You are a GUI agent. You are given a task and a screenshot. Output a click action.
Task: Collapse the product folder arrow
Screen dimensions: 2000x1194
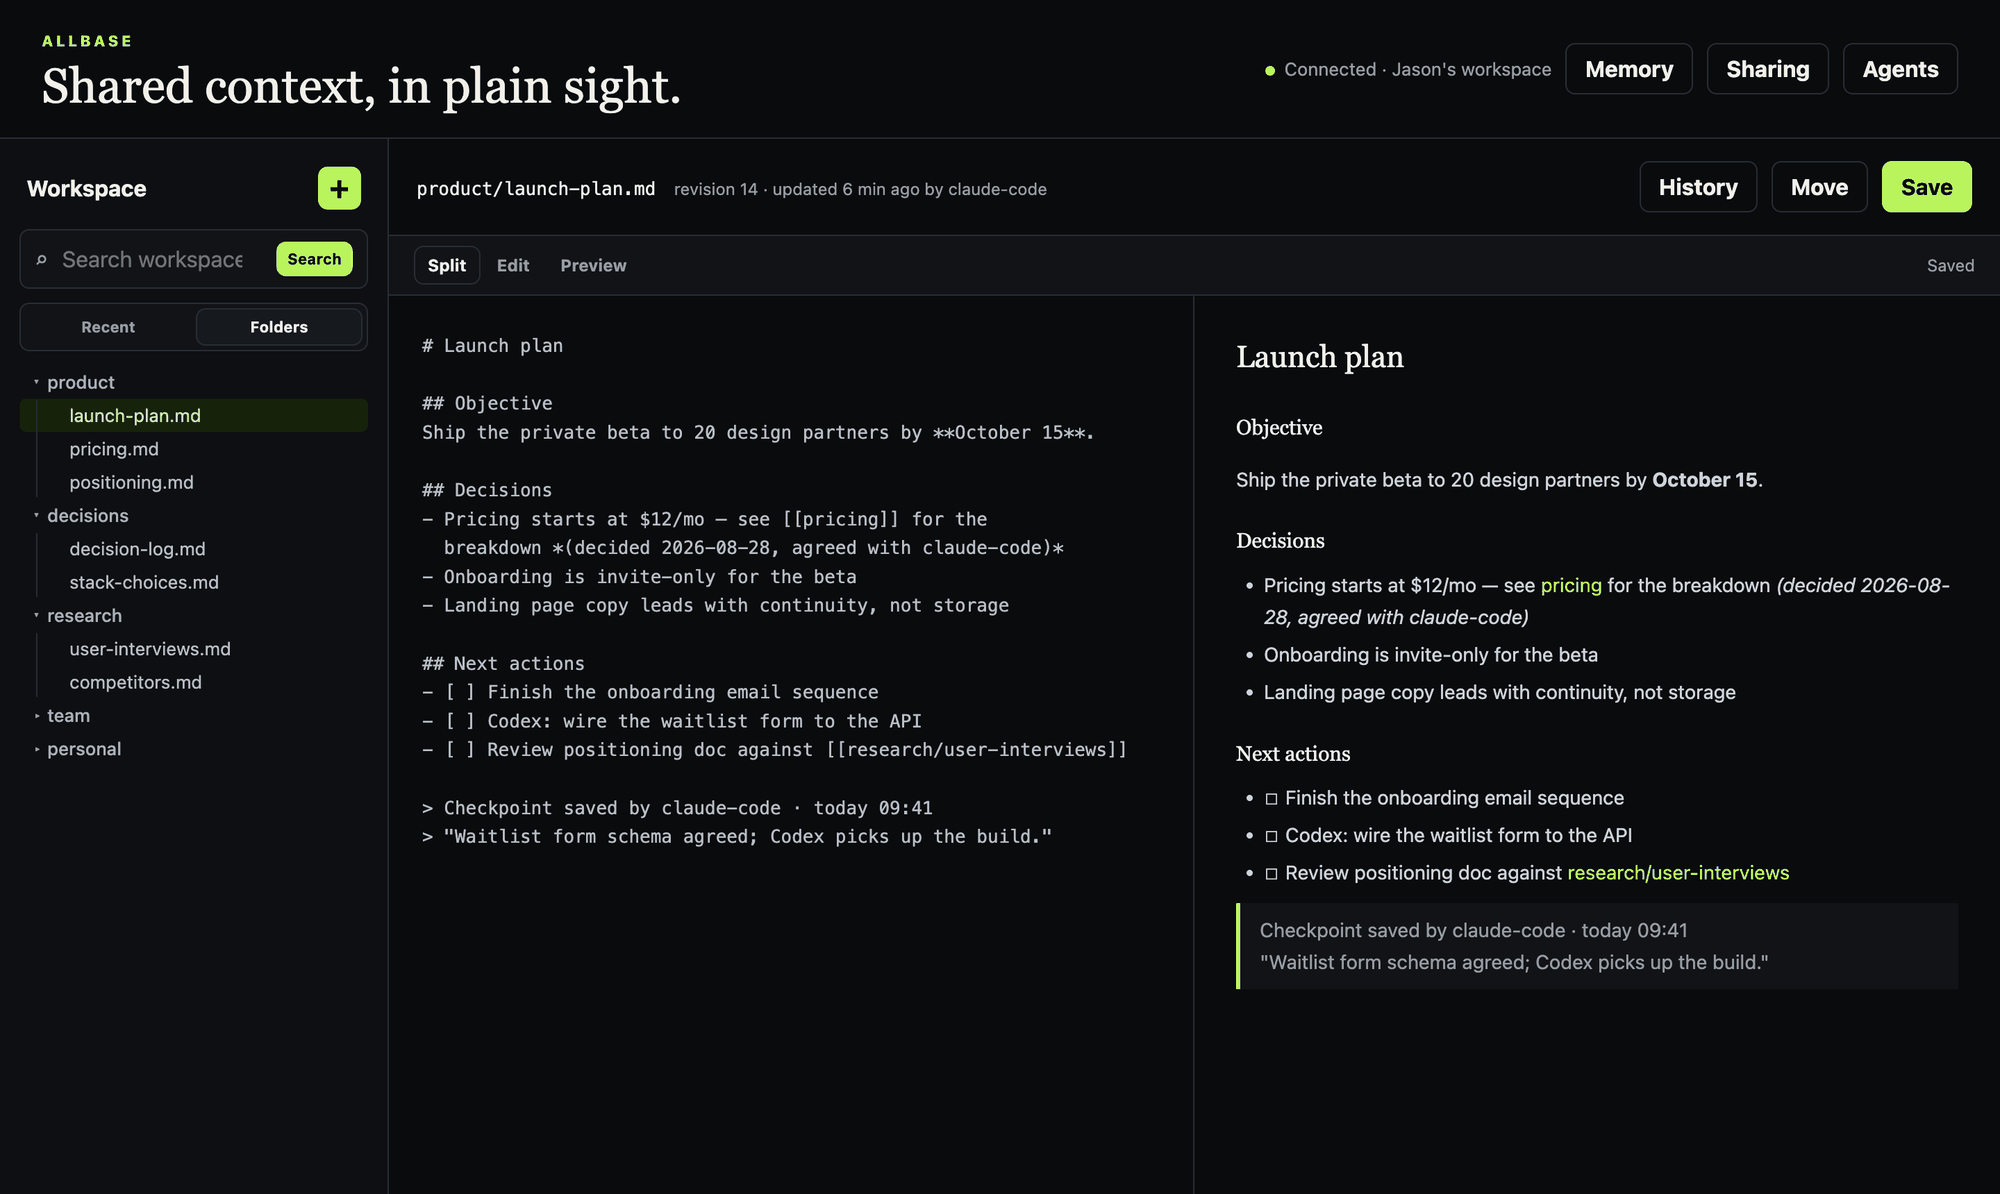36,382
